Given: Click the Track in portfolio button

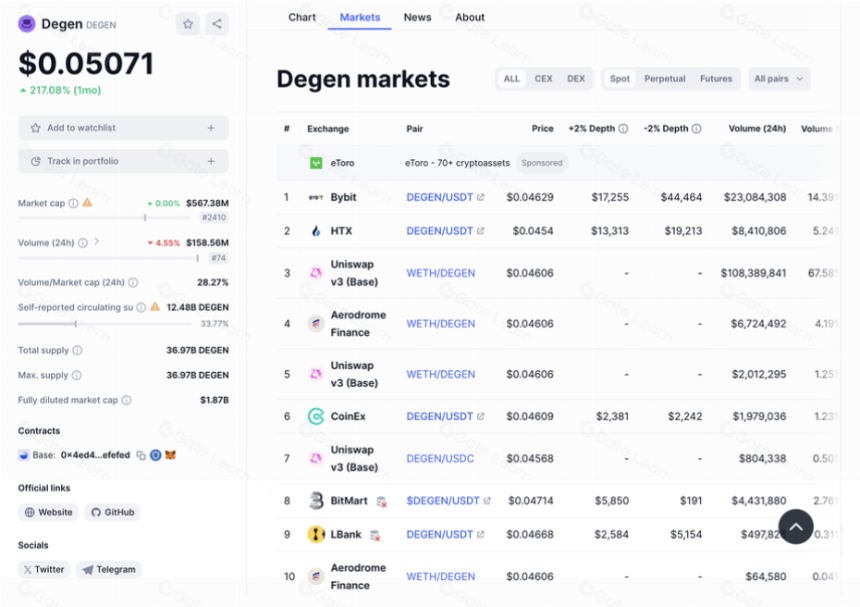Looking at the screenshot, I should 123,161.
